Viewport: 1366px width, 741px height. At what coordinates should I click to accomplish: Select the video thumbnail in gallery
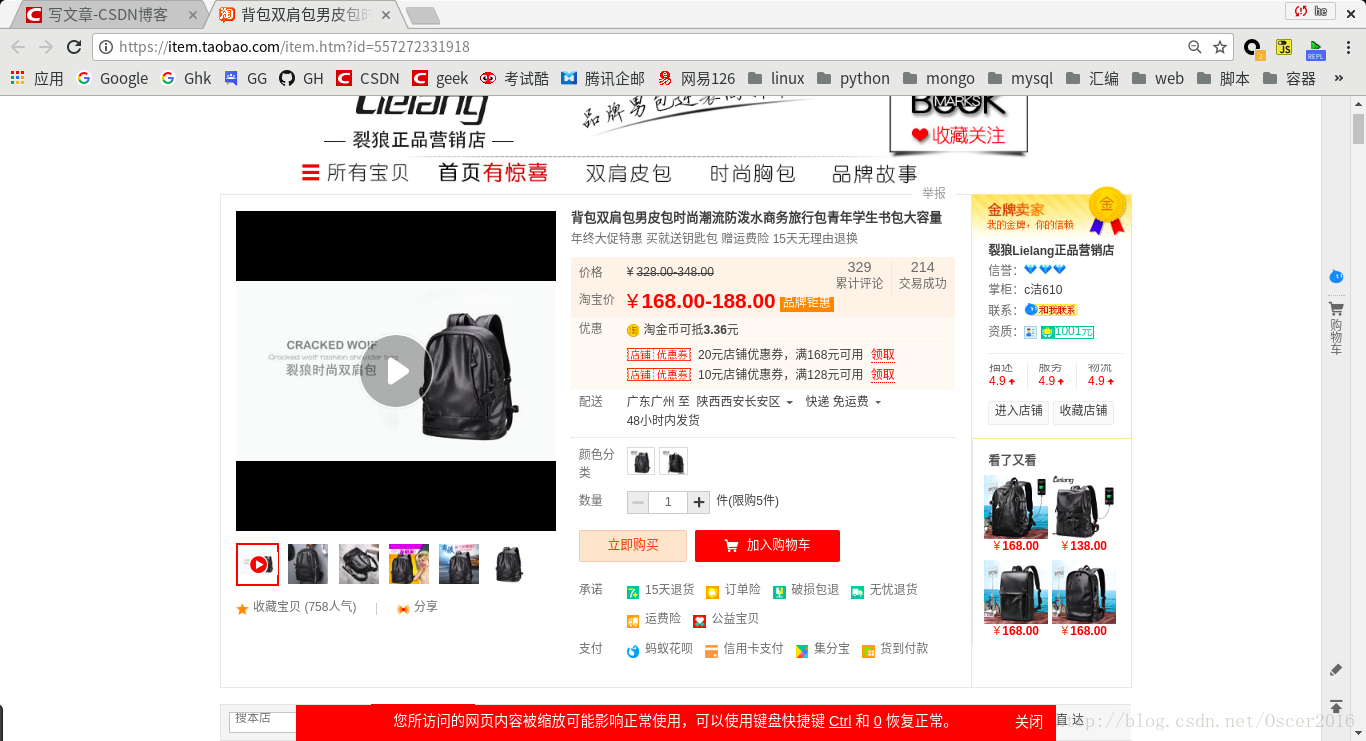pyautogui.click(x=257, y=564)
